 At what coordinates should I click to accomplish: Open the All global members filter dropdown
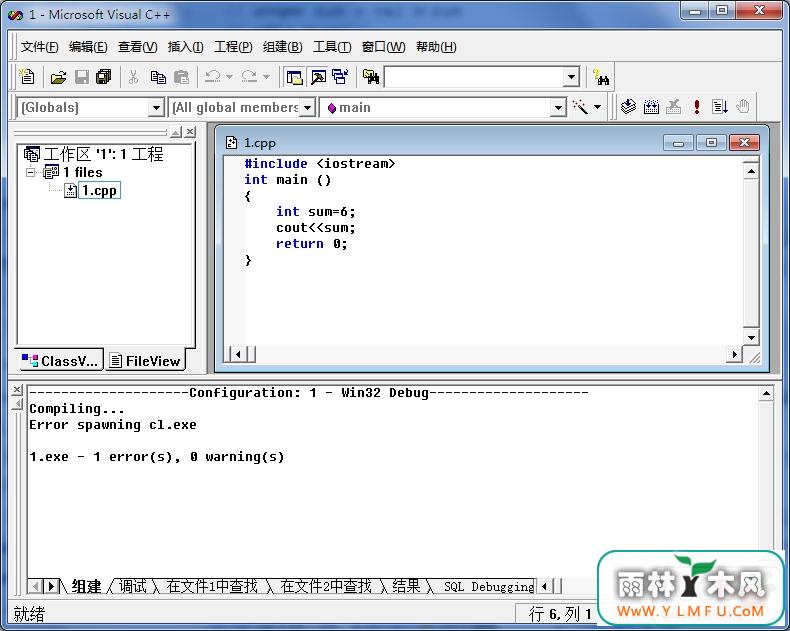307,107
